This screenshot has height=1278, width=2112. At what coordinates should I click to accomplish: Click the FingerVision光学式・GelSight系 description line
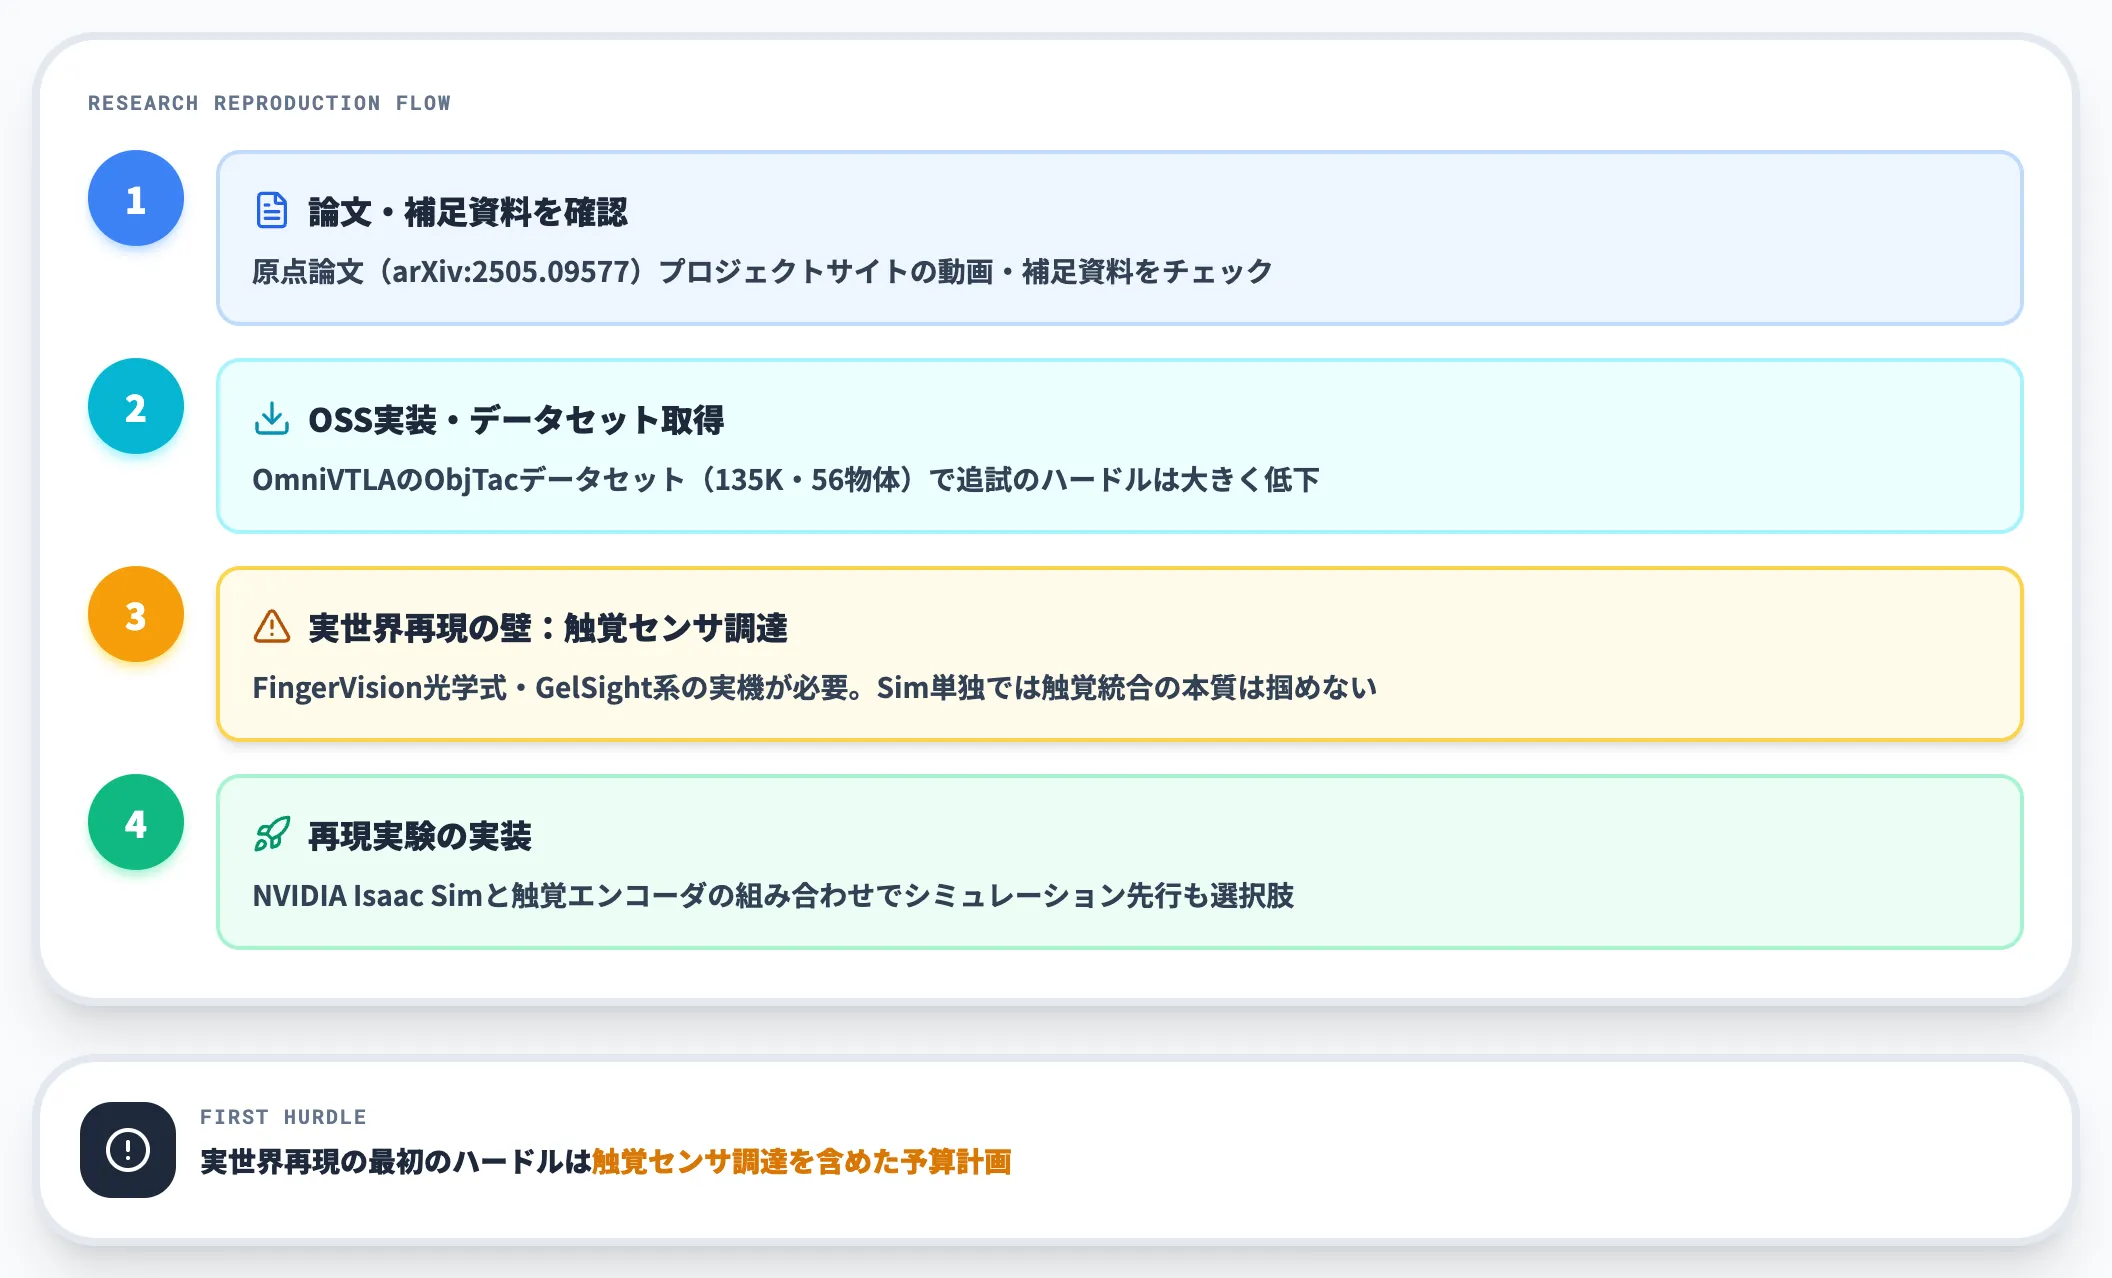point(815,687)
